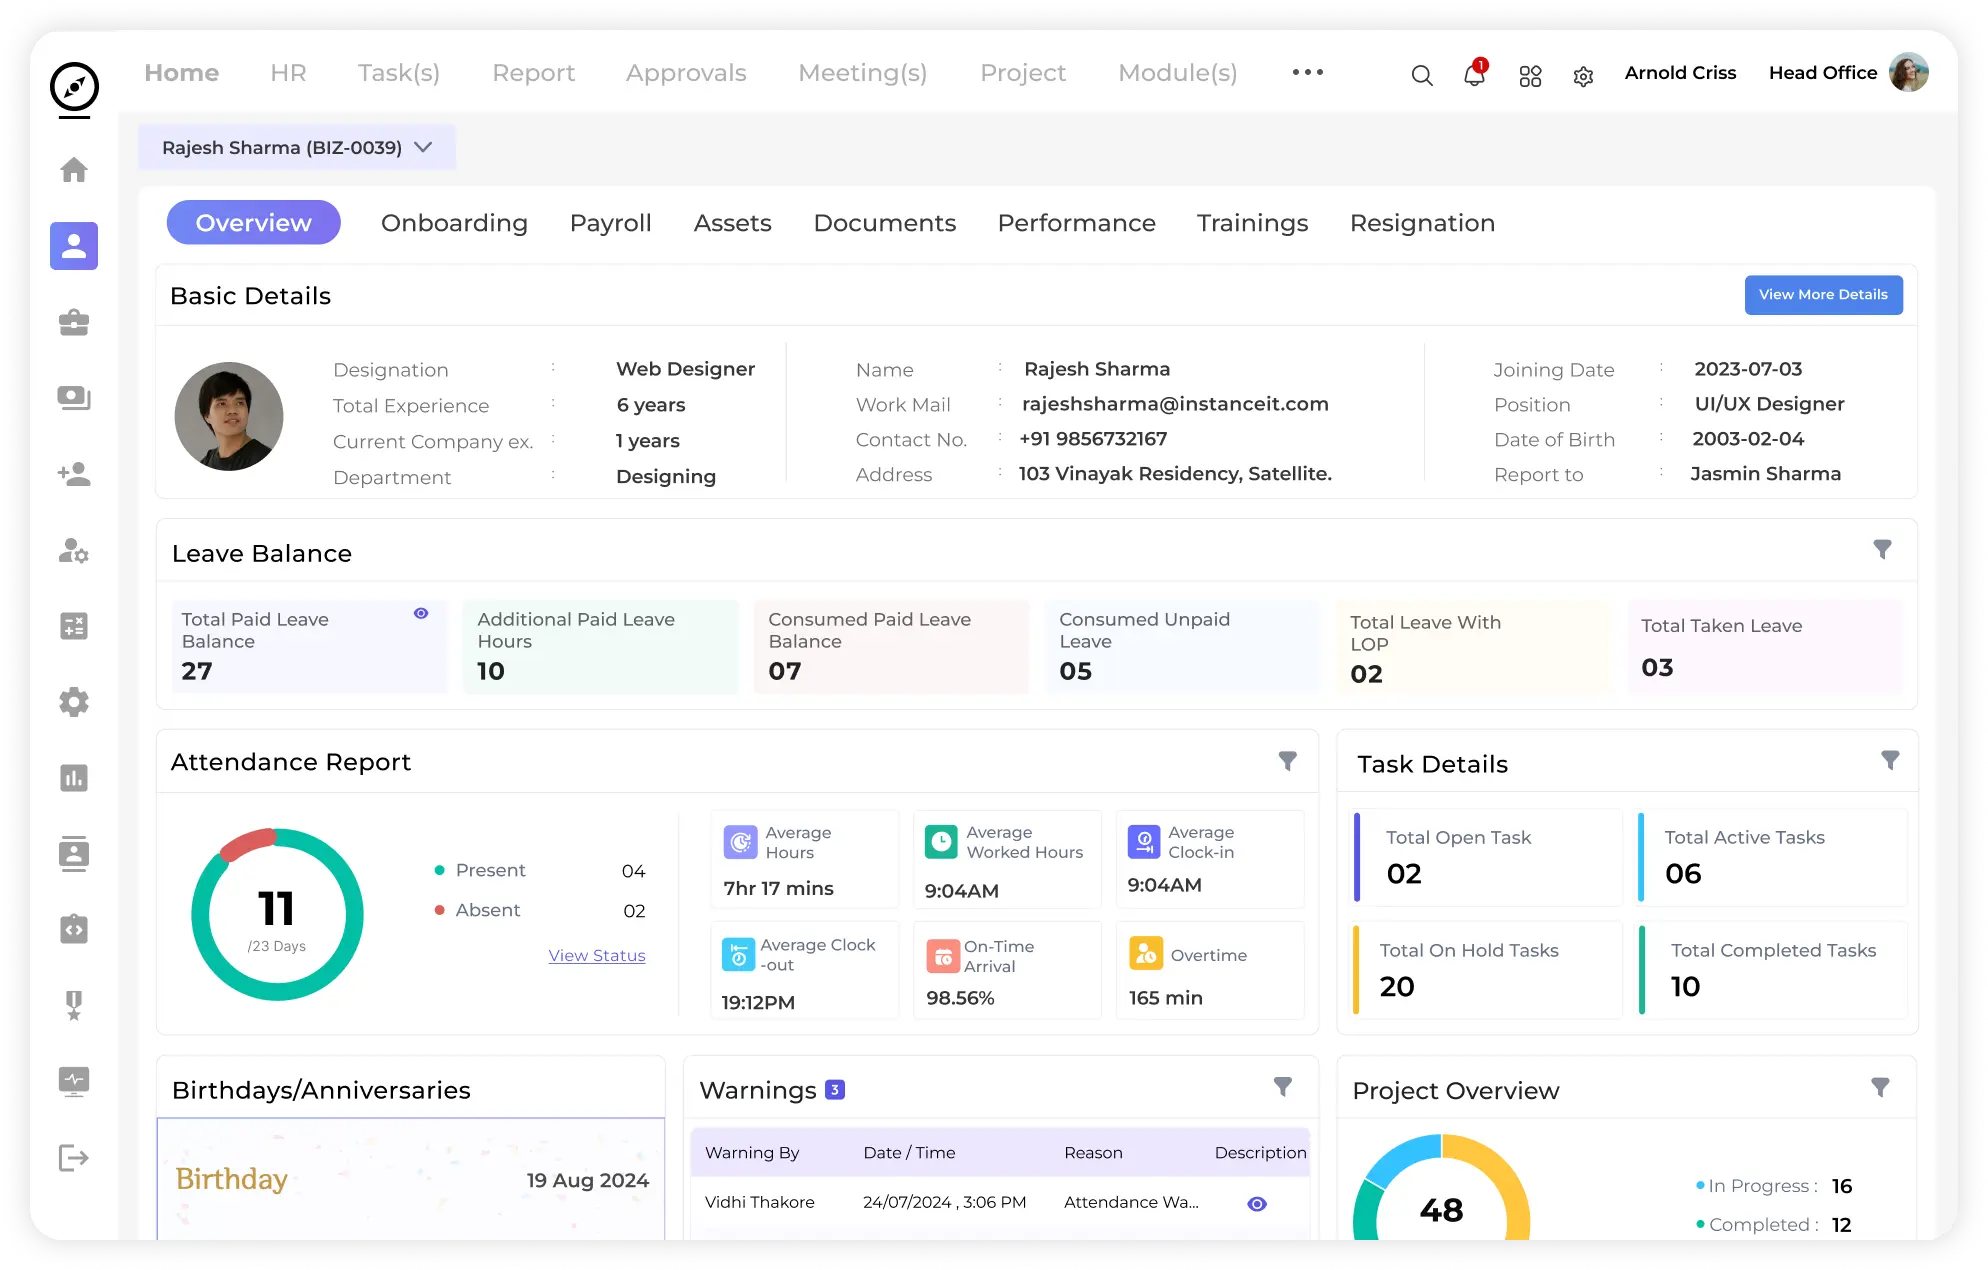
Task: Open notifications via the bell icon
Action: [x=1474, y=76]
